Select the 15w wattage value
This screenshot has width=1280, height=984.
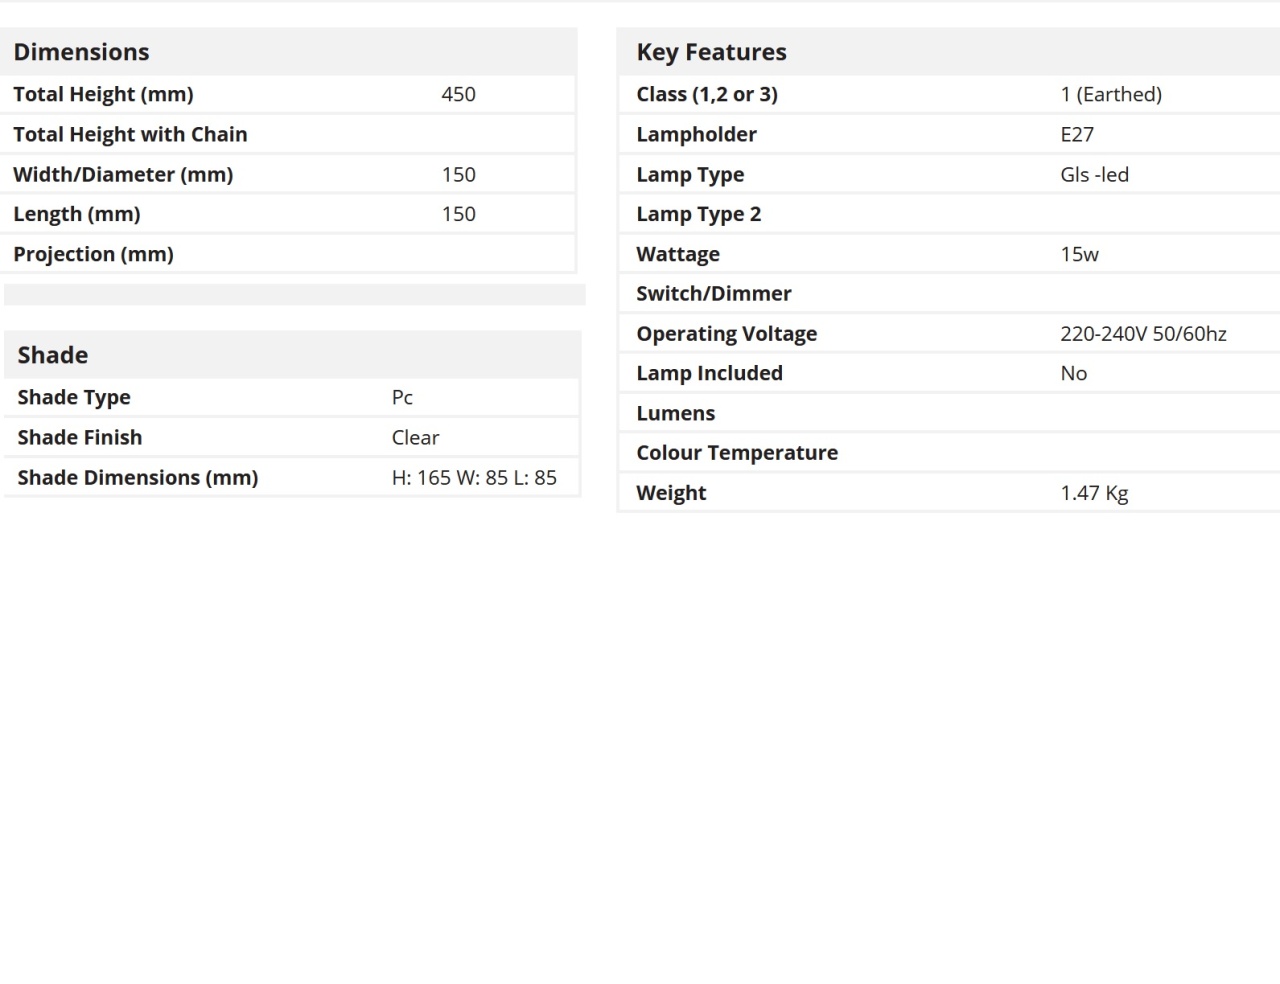click(x=1079, y=254)
